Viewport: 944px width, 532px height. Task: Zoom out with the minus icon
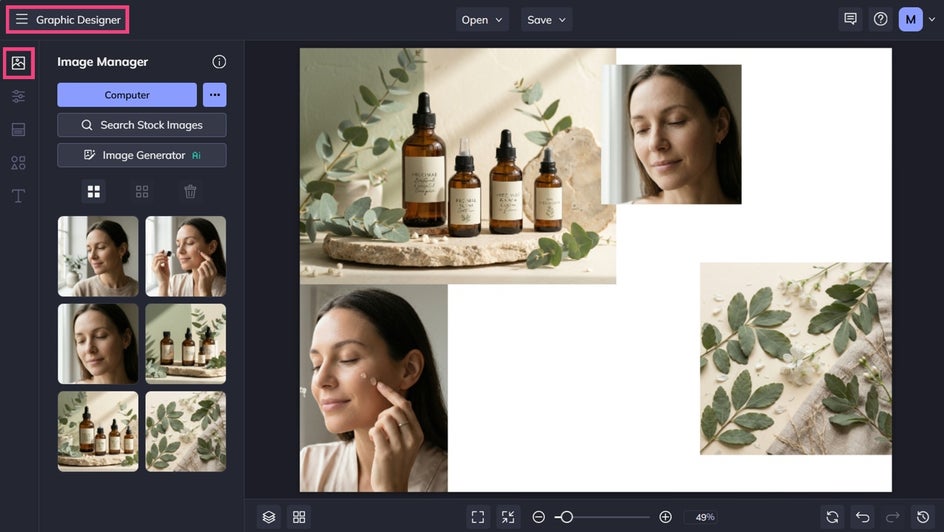(x=539, y=517)
